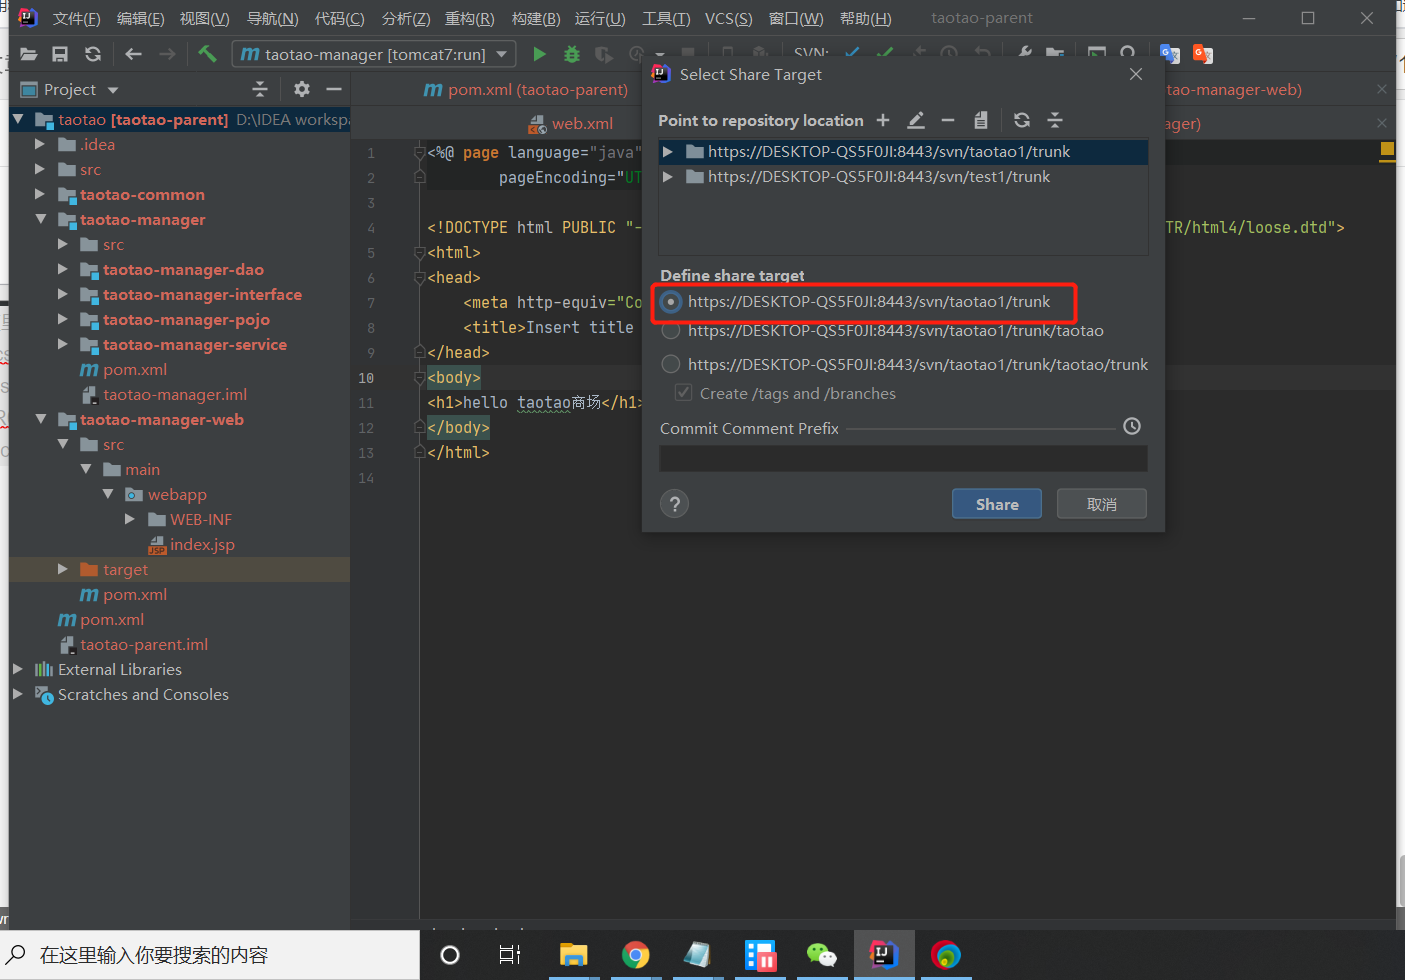
Task: Open the taotao-manager run configuration dropdown
Action: [x=502, y=54]
